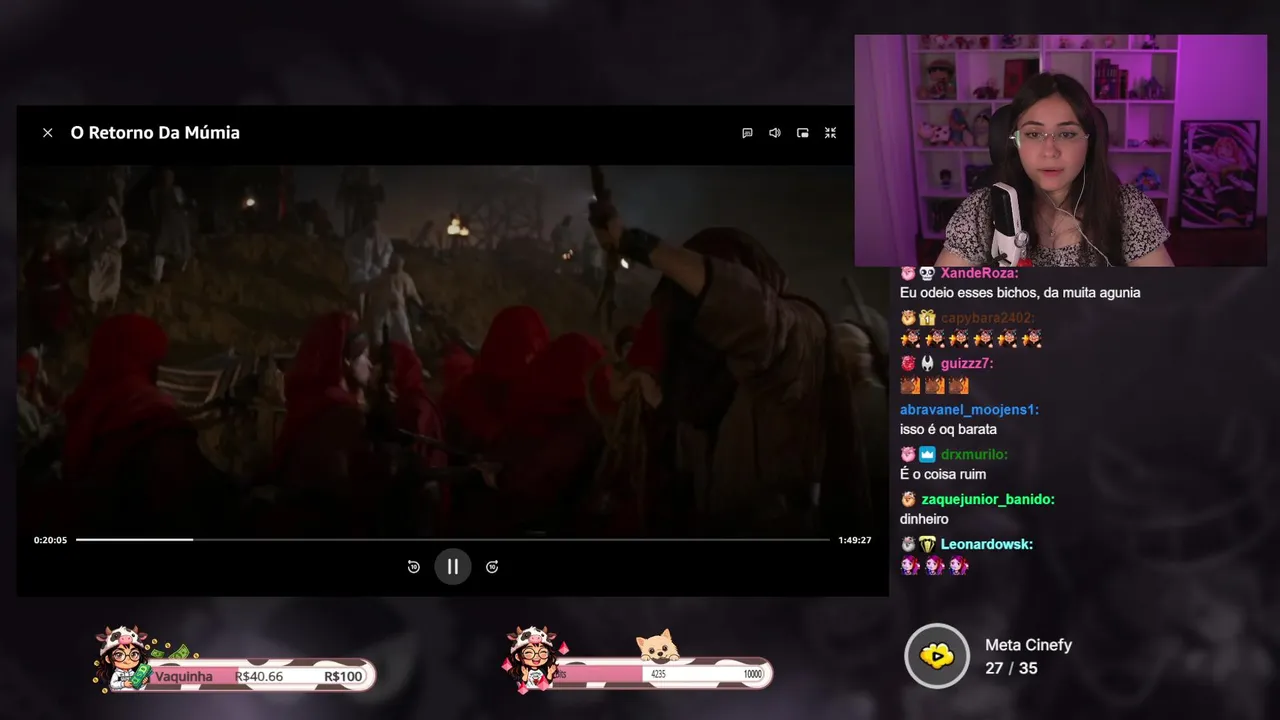Click the badge icon beside guizzz7

[928, 363]
